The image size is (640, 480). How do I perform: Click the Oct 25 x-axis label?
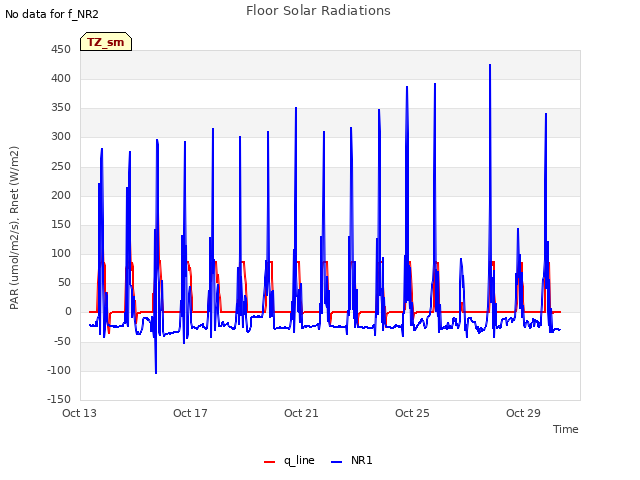click(412, 413)
